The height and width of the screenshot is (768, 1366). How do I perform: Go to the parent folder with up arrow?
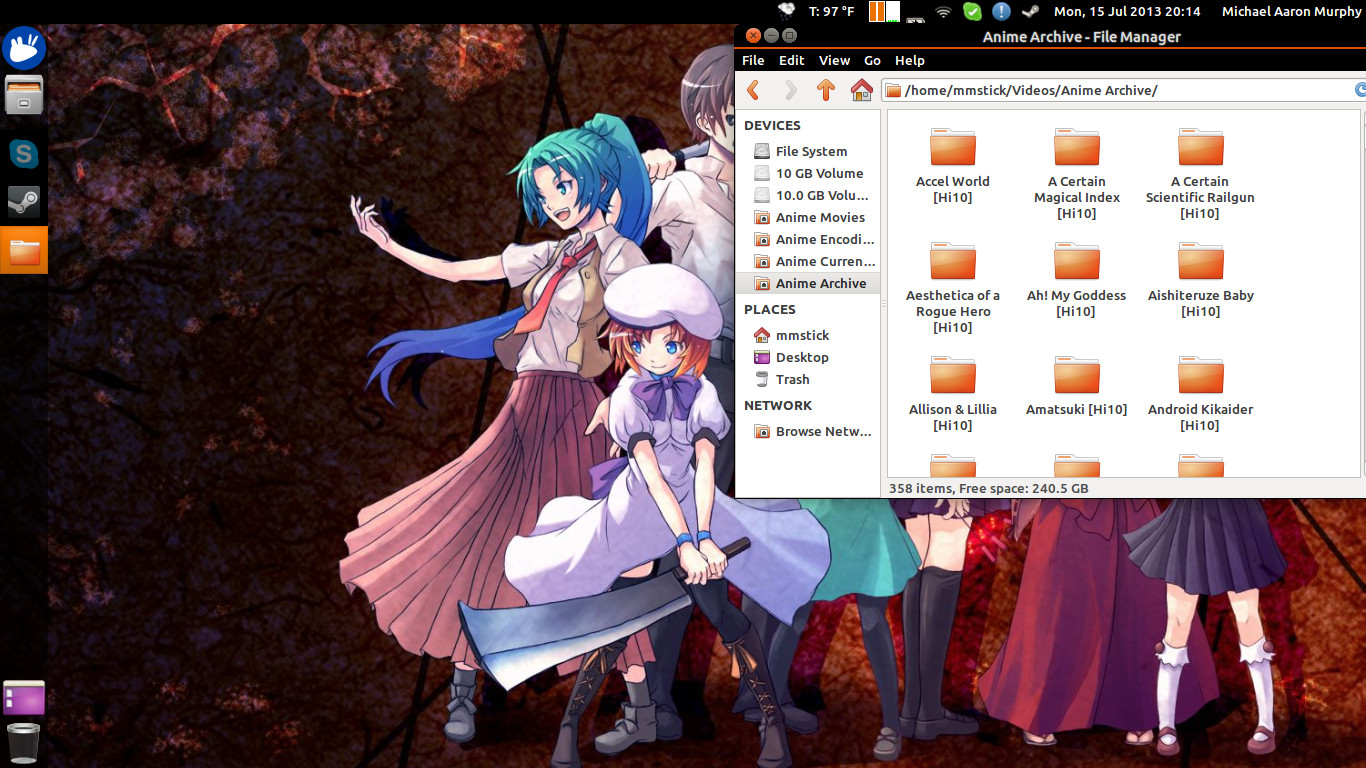tap(825, 90)
